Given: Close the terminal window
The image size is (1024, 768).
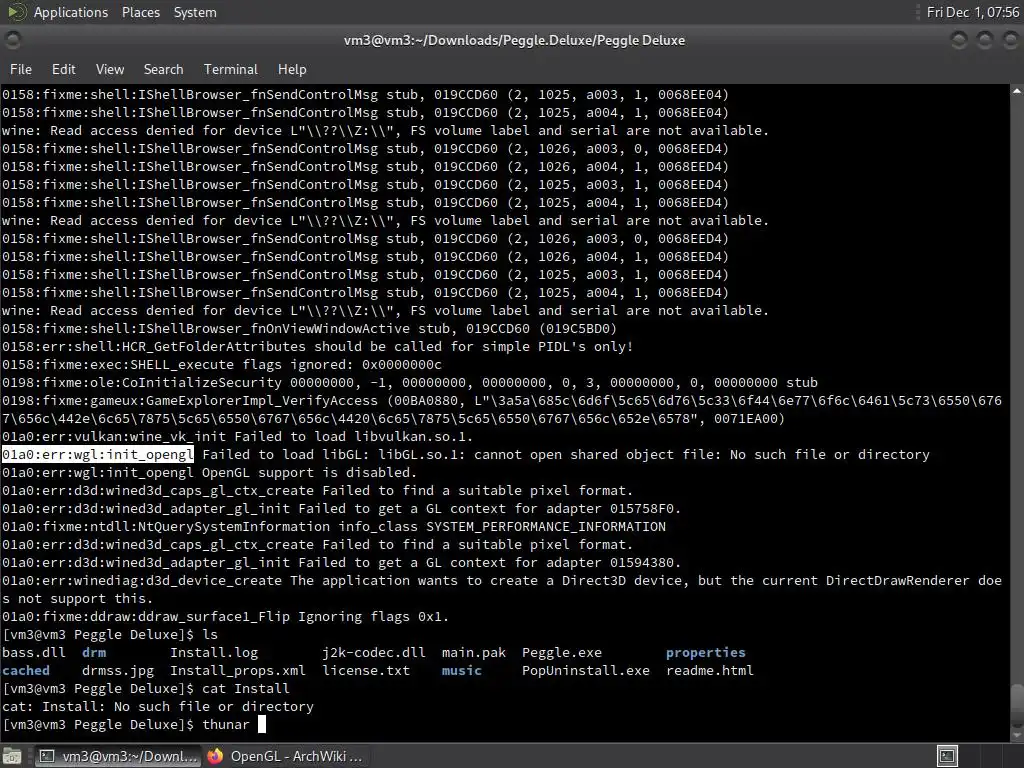Looking at the screenshot, I should tap(1010, 40).
